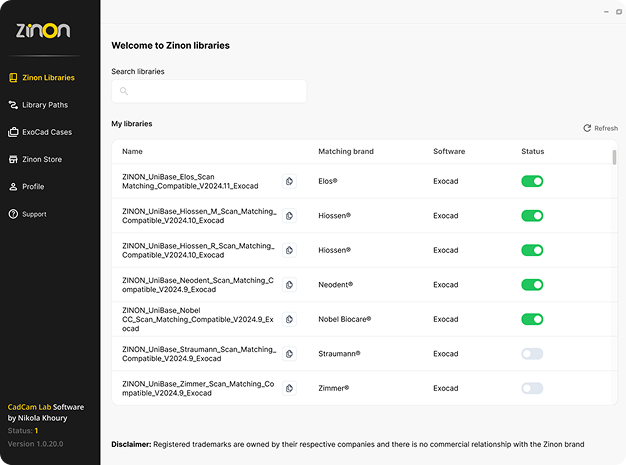Click into the Search libraries field
626x465 pixels.
click(x=209, y=91)
